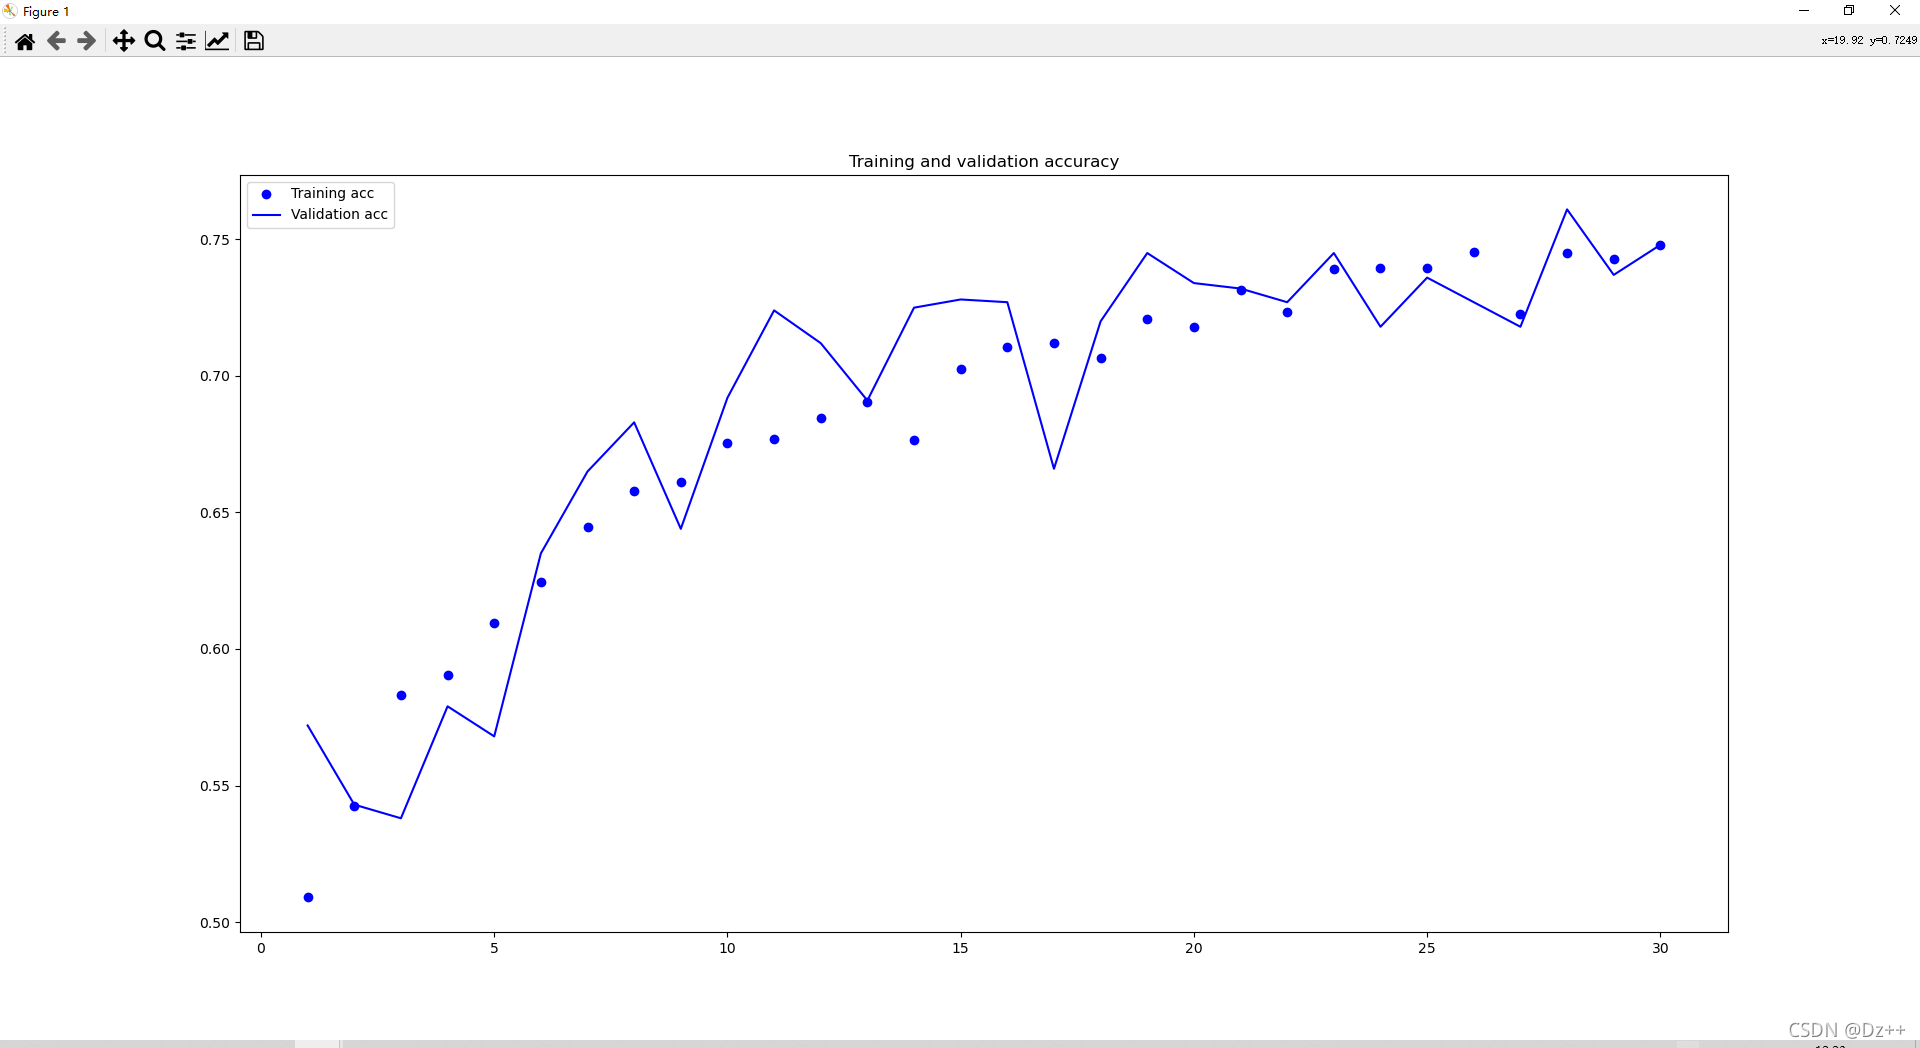Click the y-axis label 0.50
The image size is (1920, 1048).
point(215,923)
